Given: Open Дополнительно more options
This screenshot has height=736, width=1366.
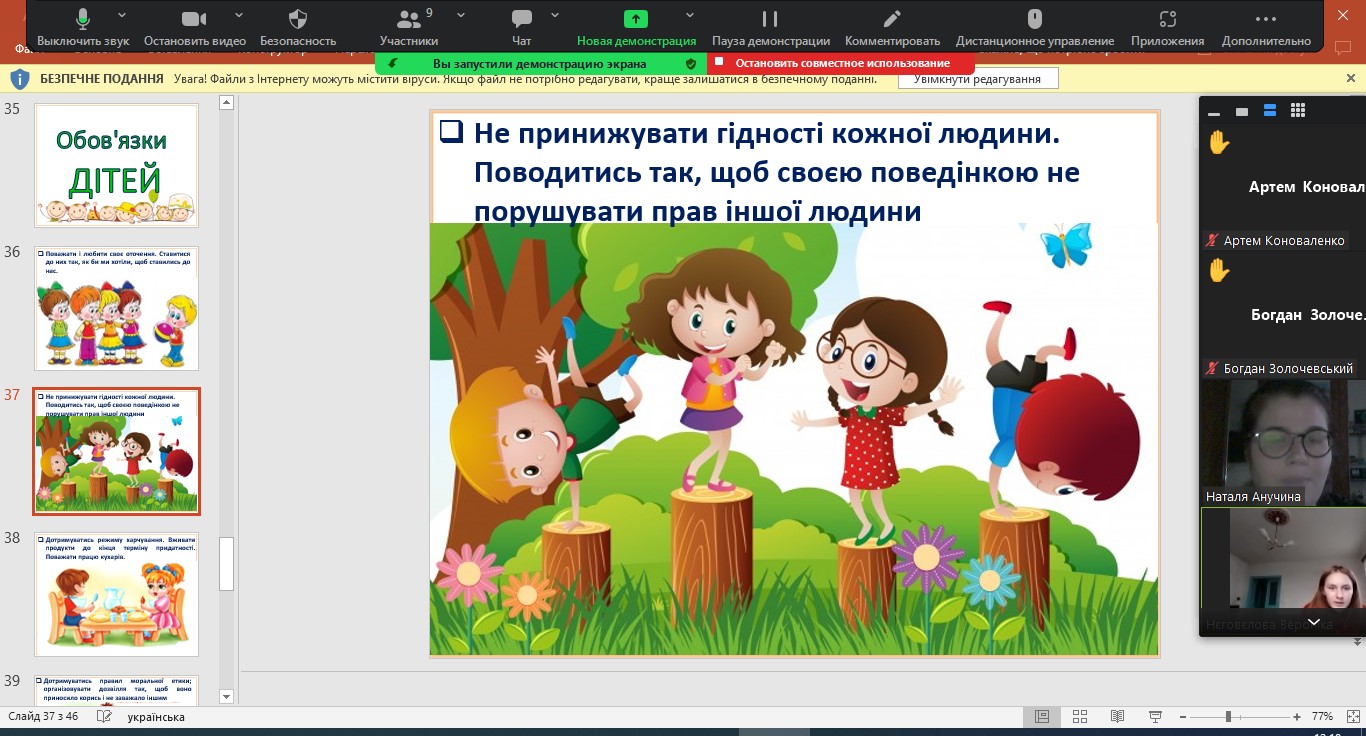Looking at the screenshot, I should point(1265,27).
